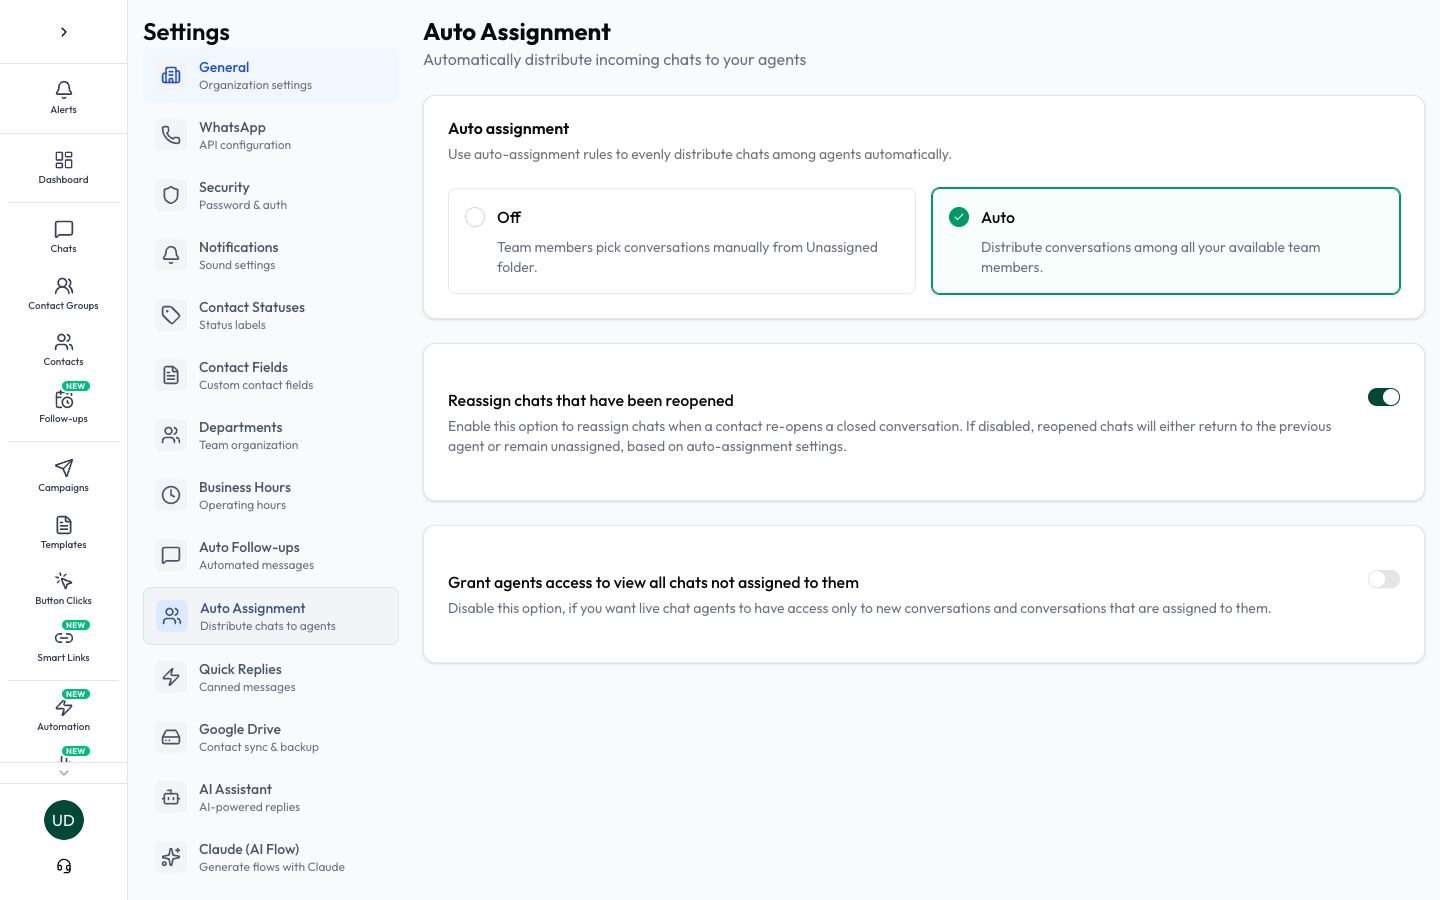Viewport: 1440px width, 900px height.
Task: Open Automation lightning icon
Action: pos(64,707)
